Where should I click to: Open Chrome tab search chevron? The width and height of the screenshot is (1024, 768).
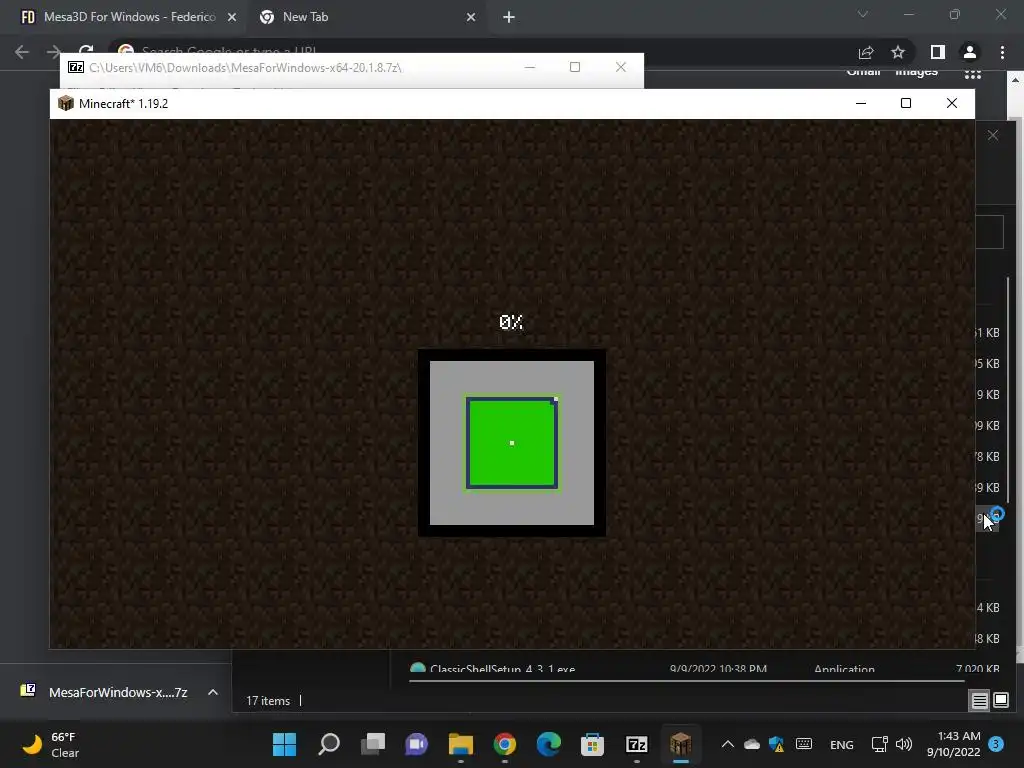click(863, 14)
